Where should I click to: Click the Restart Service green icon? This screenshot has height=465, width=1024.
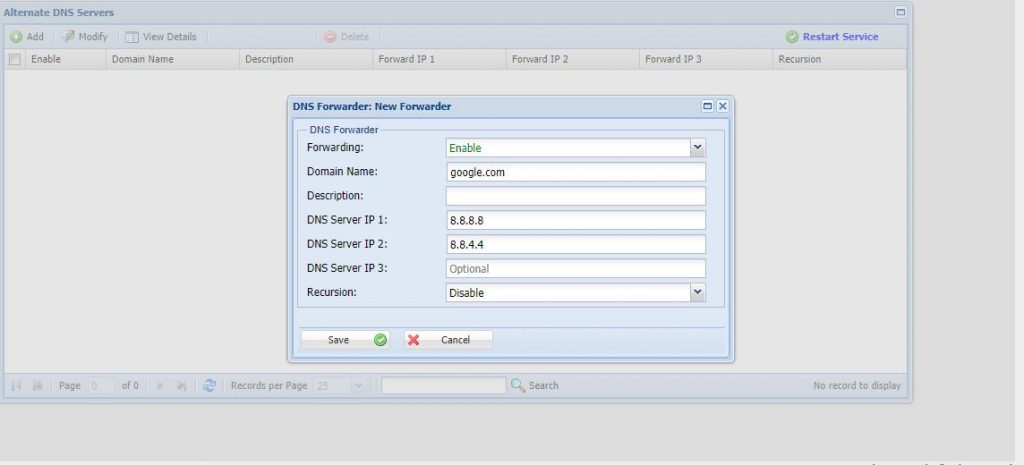coord(792,37)
